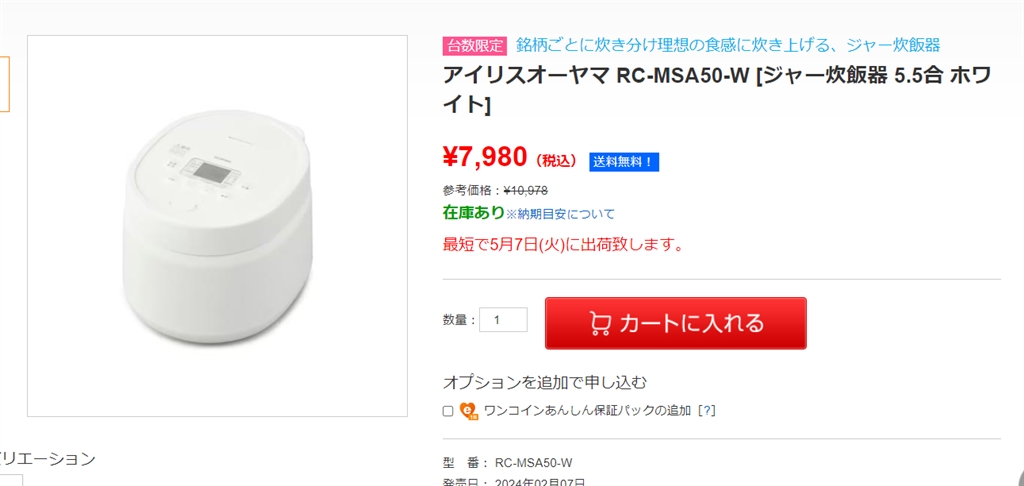
Task: Click the shopping cart icon in the red button
Action: click(x=600, y=323)
